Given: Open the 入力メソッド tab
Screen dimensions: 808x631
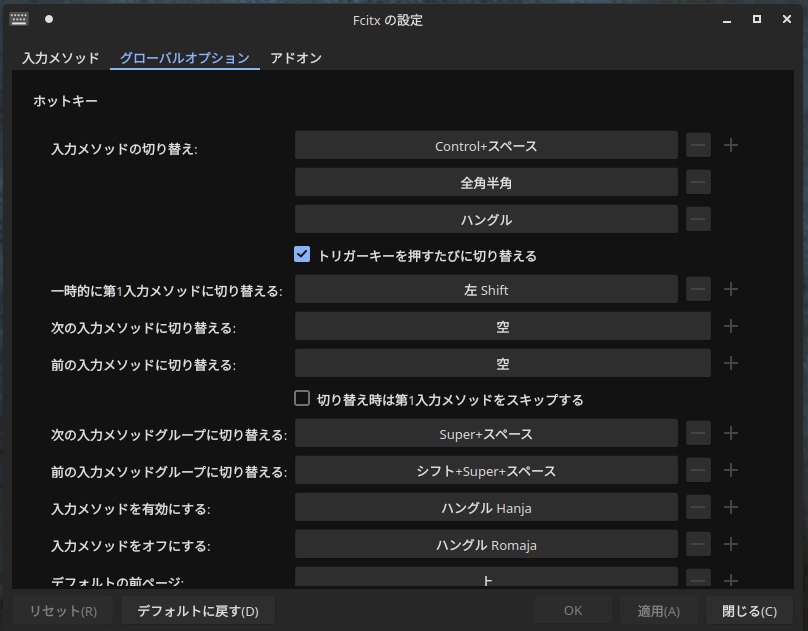Looking at the screenshot, I should point(61,58).
